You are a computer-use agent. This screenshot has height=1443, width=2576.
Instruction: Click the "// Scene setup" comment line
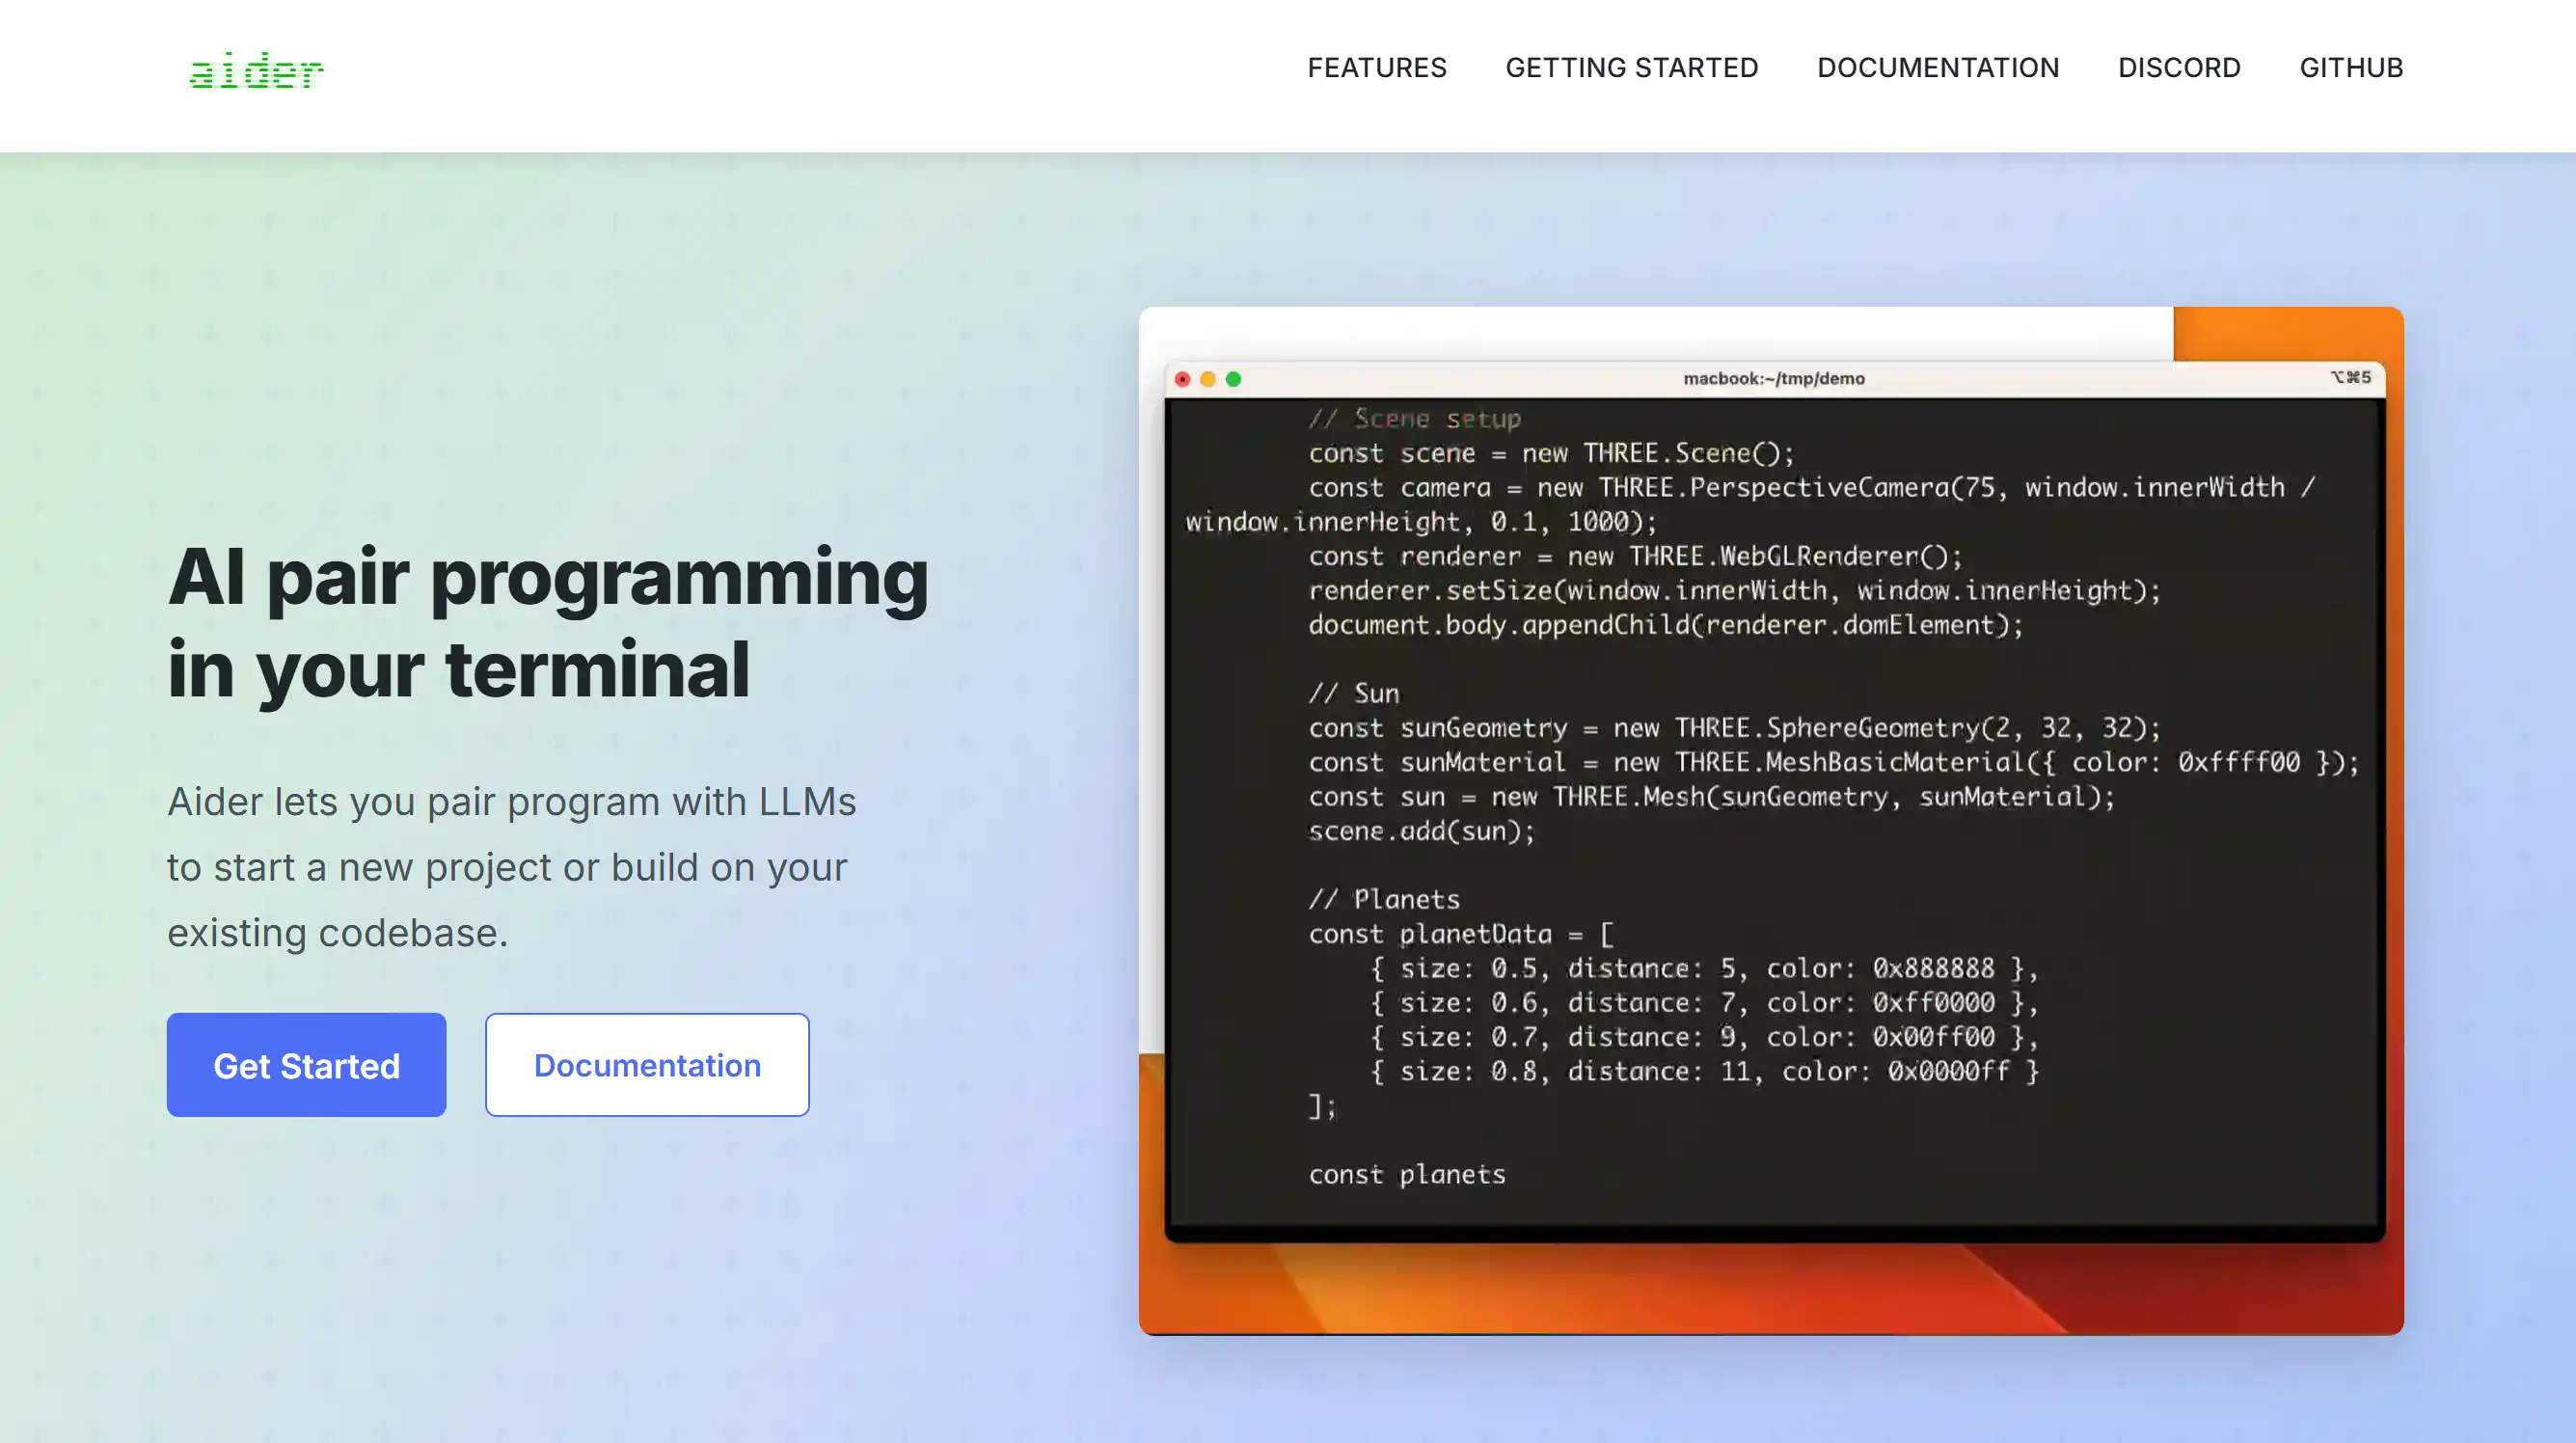click(x=1415, y=419)
